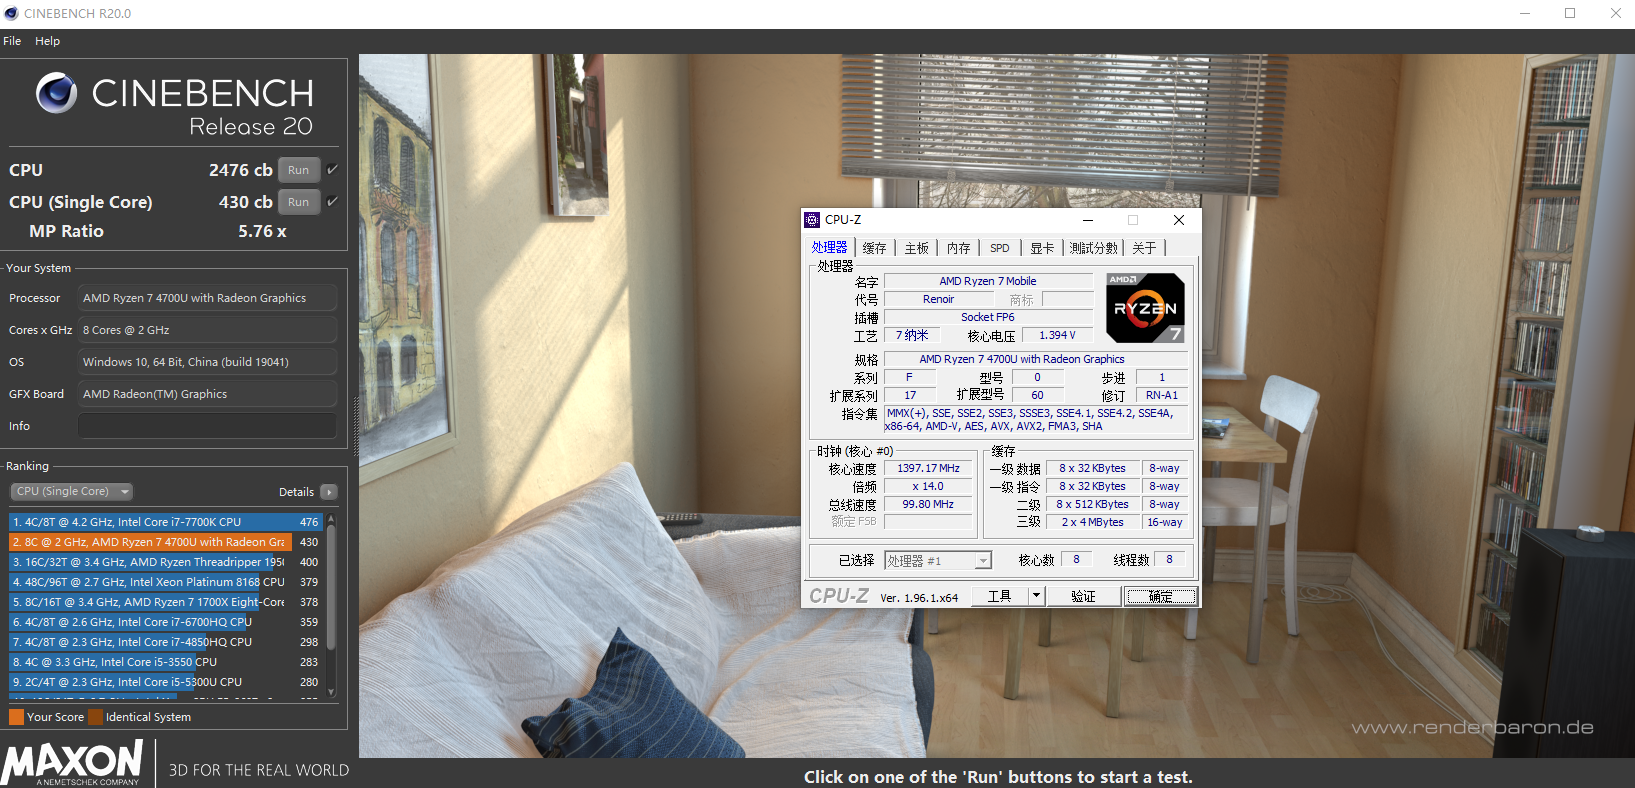Close the Cinebench window
Screen dimensions: 1635x788
click(x=1615, y=13)
